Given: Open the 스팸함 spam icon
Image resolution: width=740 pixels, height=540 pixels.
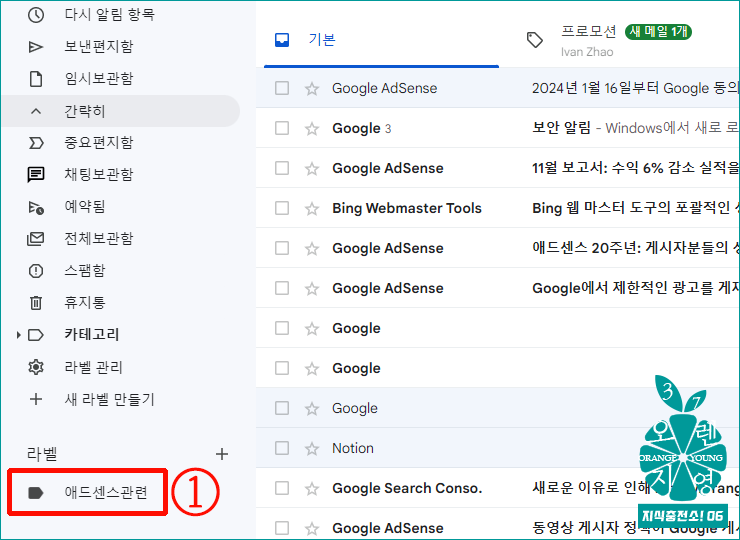Looking at the screenshot, I should tap(36, 271).
